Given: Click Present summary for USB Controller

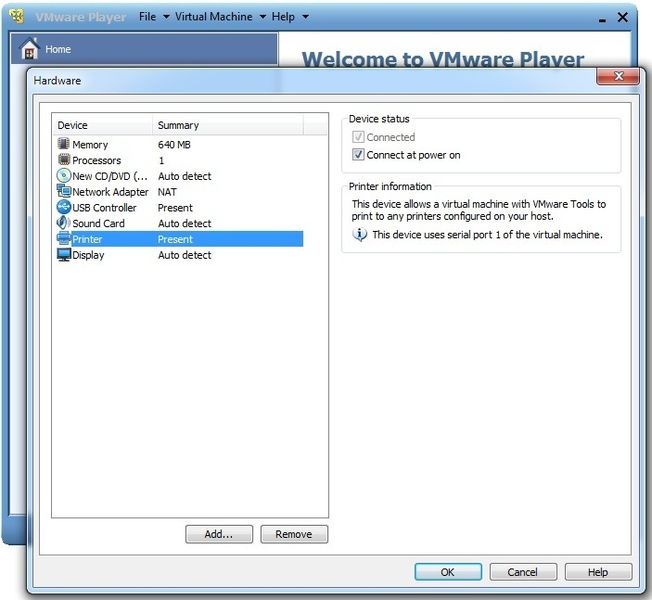Looking at the screenshot, I should pyautogui.click(x=175, y=208).
